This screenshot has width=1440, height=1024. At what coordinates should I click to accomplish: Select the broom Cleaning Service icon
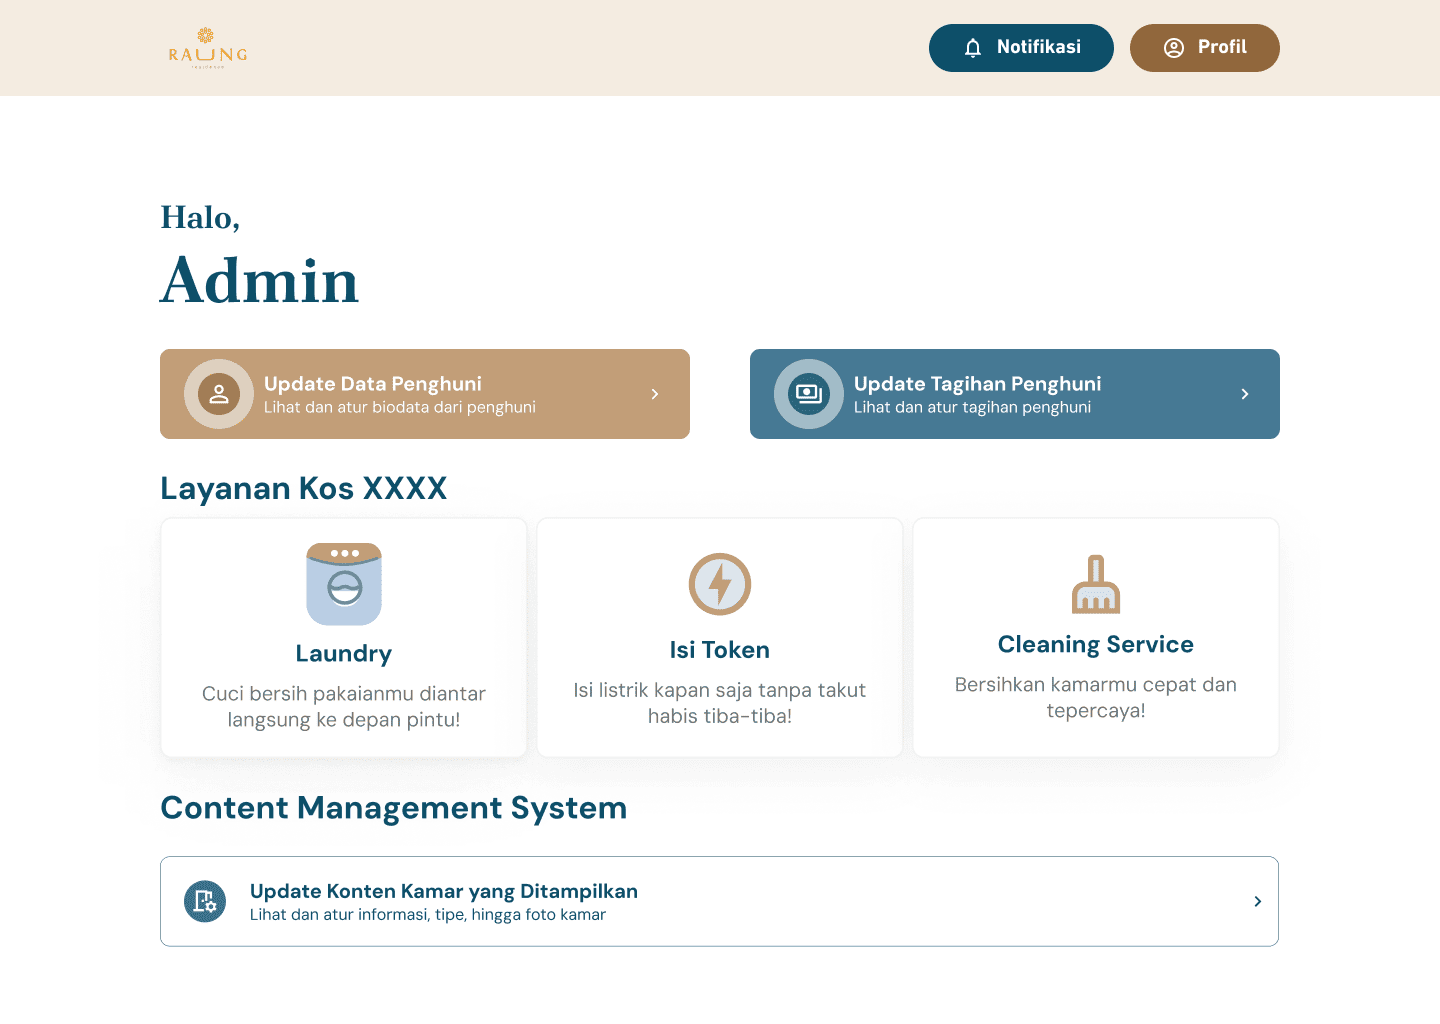pyautogui.click(x=1096, y=584)
